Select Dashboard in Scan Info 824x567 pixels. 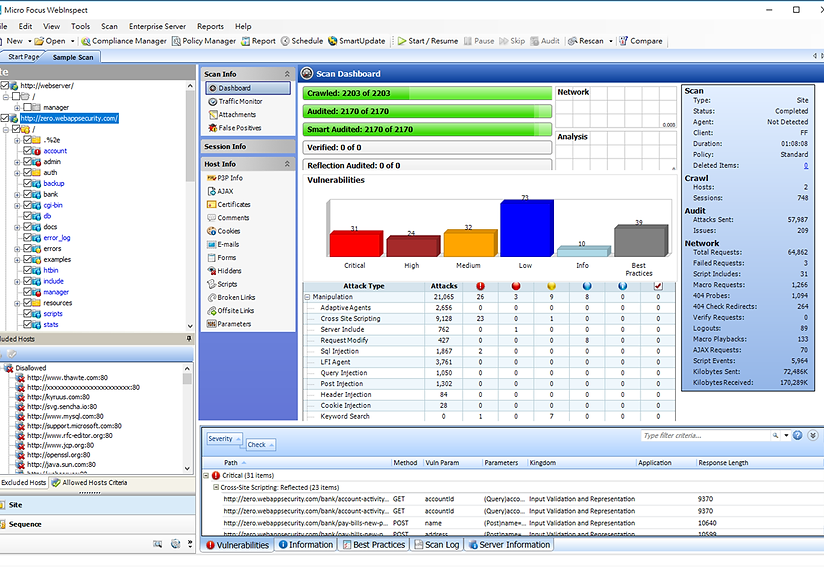pos(248,88)
